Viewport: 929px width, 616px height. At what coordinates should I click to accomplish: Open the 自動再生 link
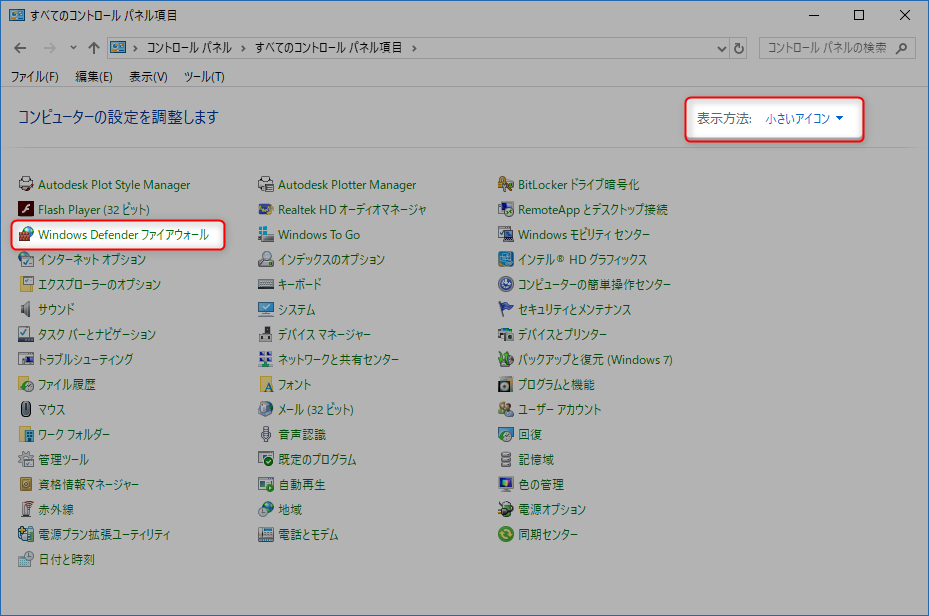pos(302,485)
